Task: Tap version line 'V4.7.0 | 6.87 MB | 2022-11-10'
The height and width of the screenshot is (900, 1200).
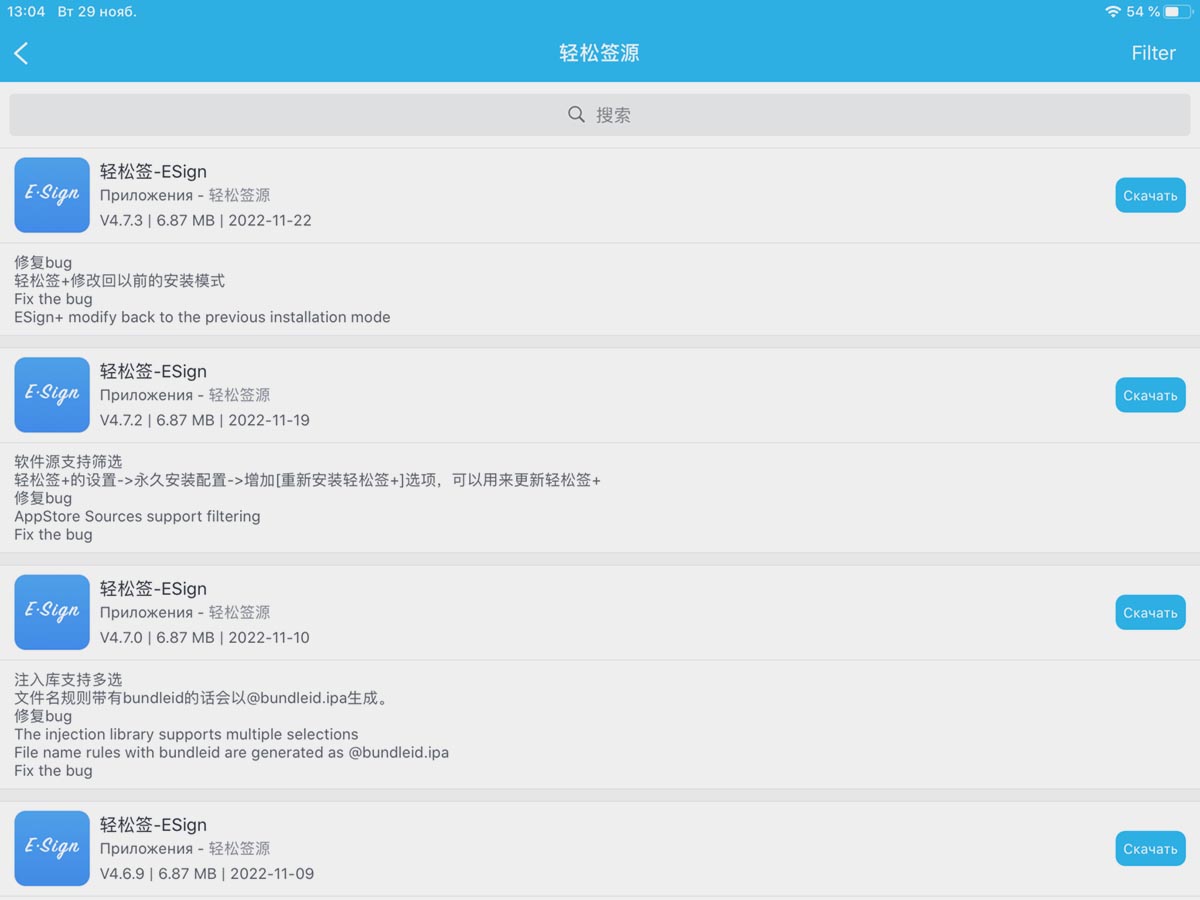Action: pyautogui.click(x=205, y=637)
